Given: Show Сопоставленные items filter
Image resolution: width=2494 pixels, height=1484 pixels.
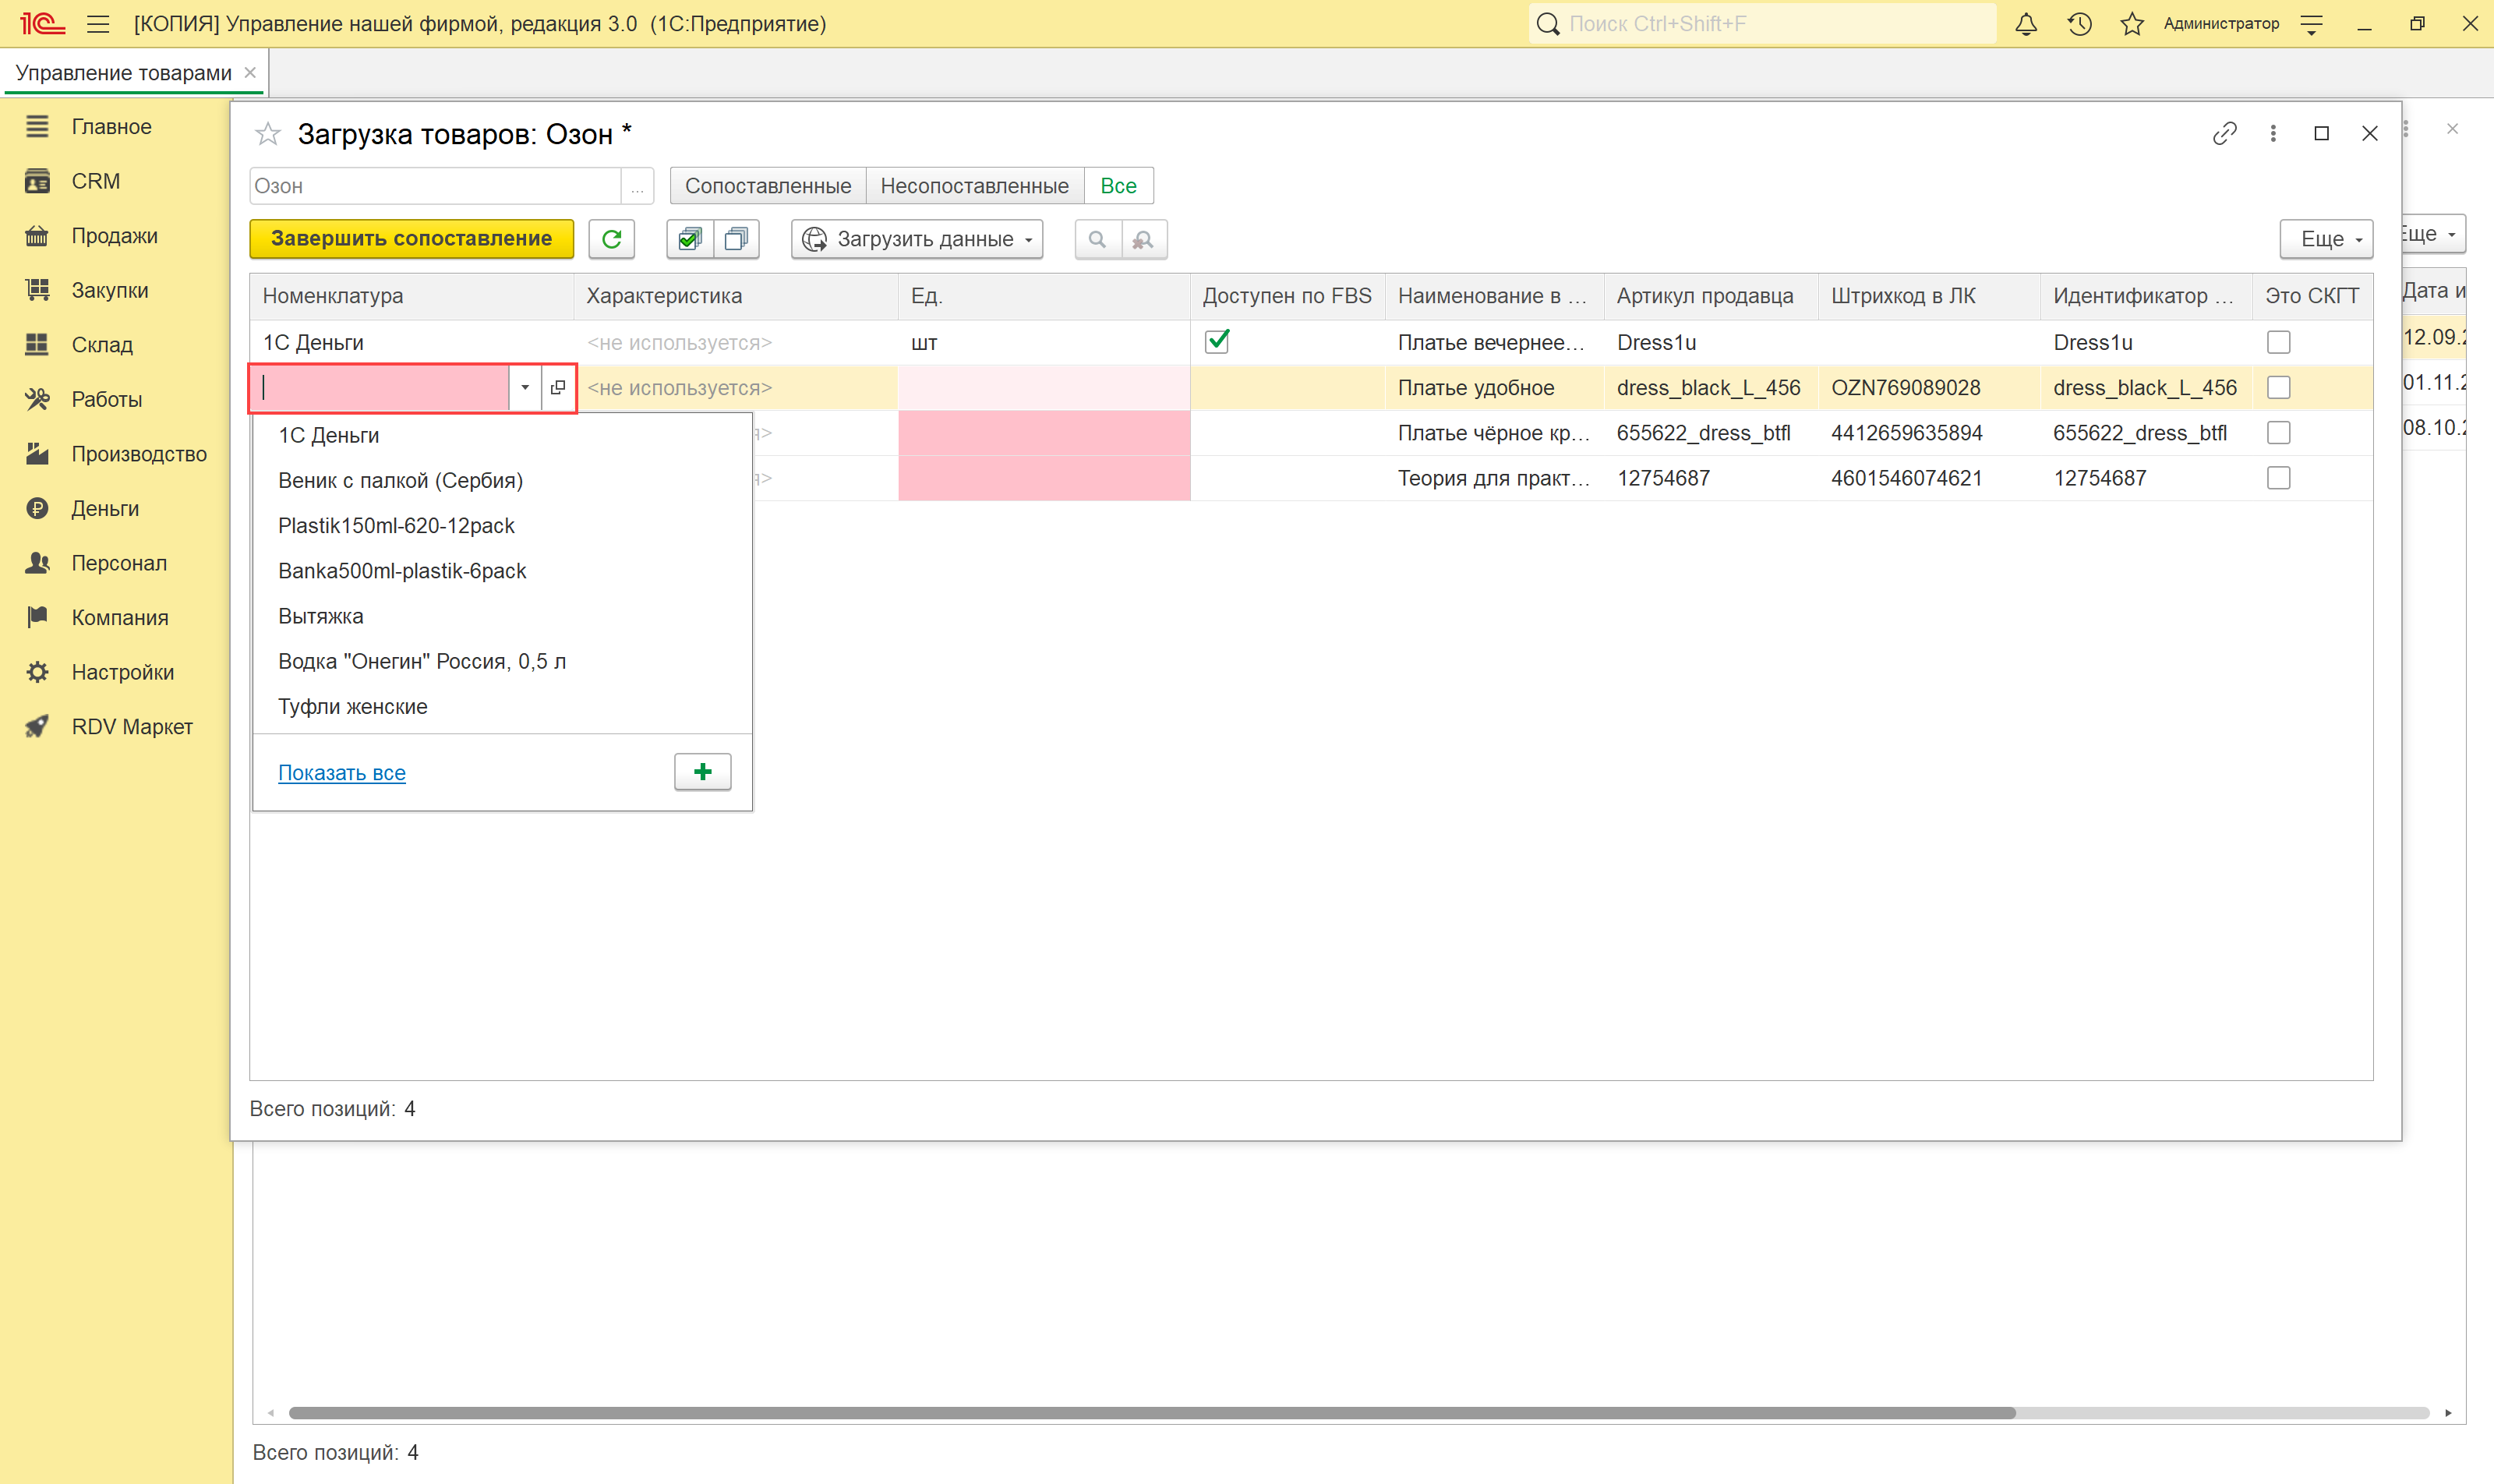Looking at the screenshot, I should [768, 186].
